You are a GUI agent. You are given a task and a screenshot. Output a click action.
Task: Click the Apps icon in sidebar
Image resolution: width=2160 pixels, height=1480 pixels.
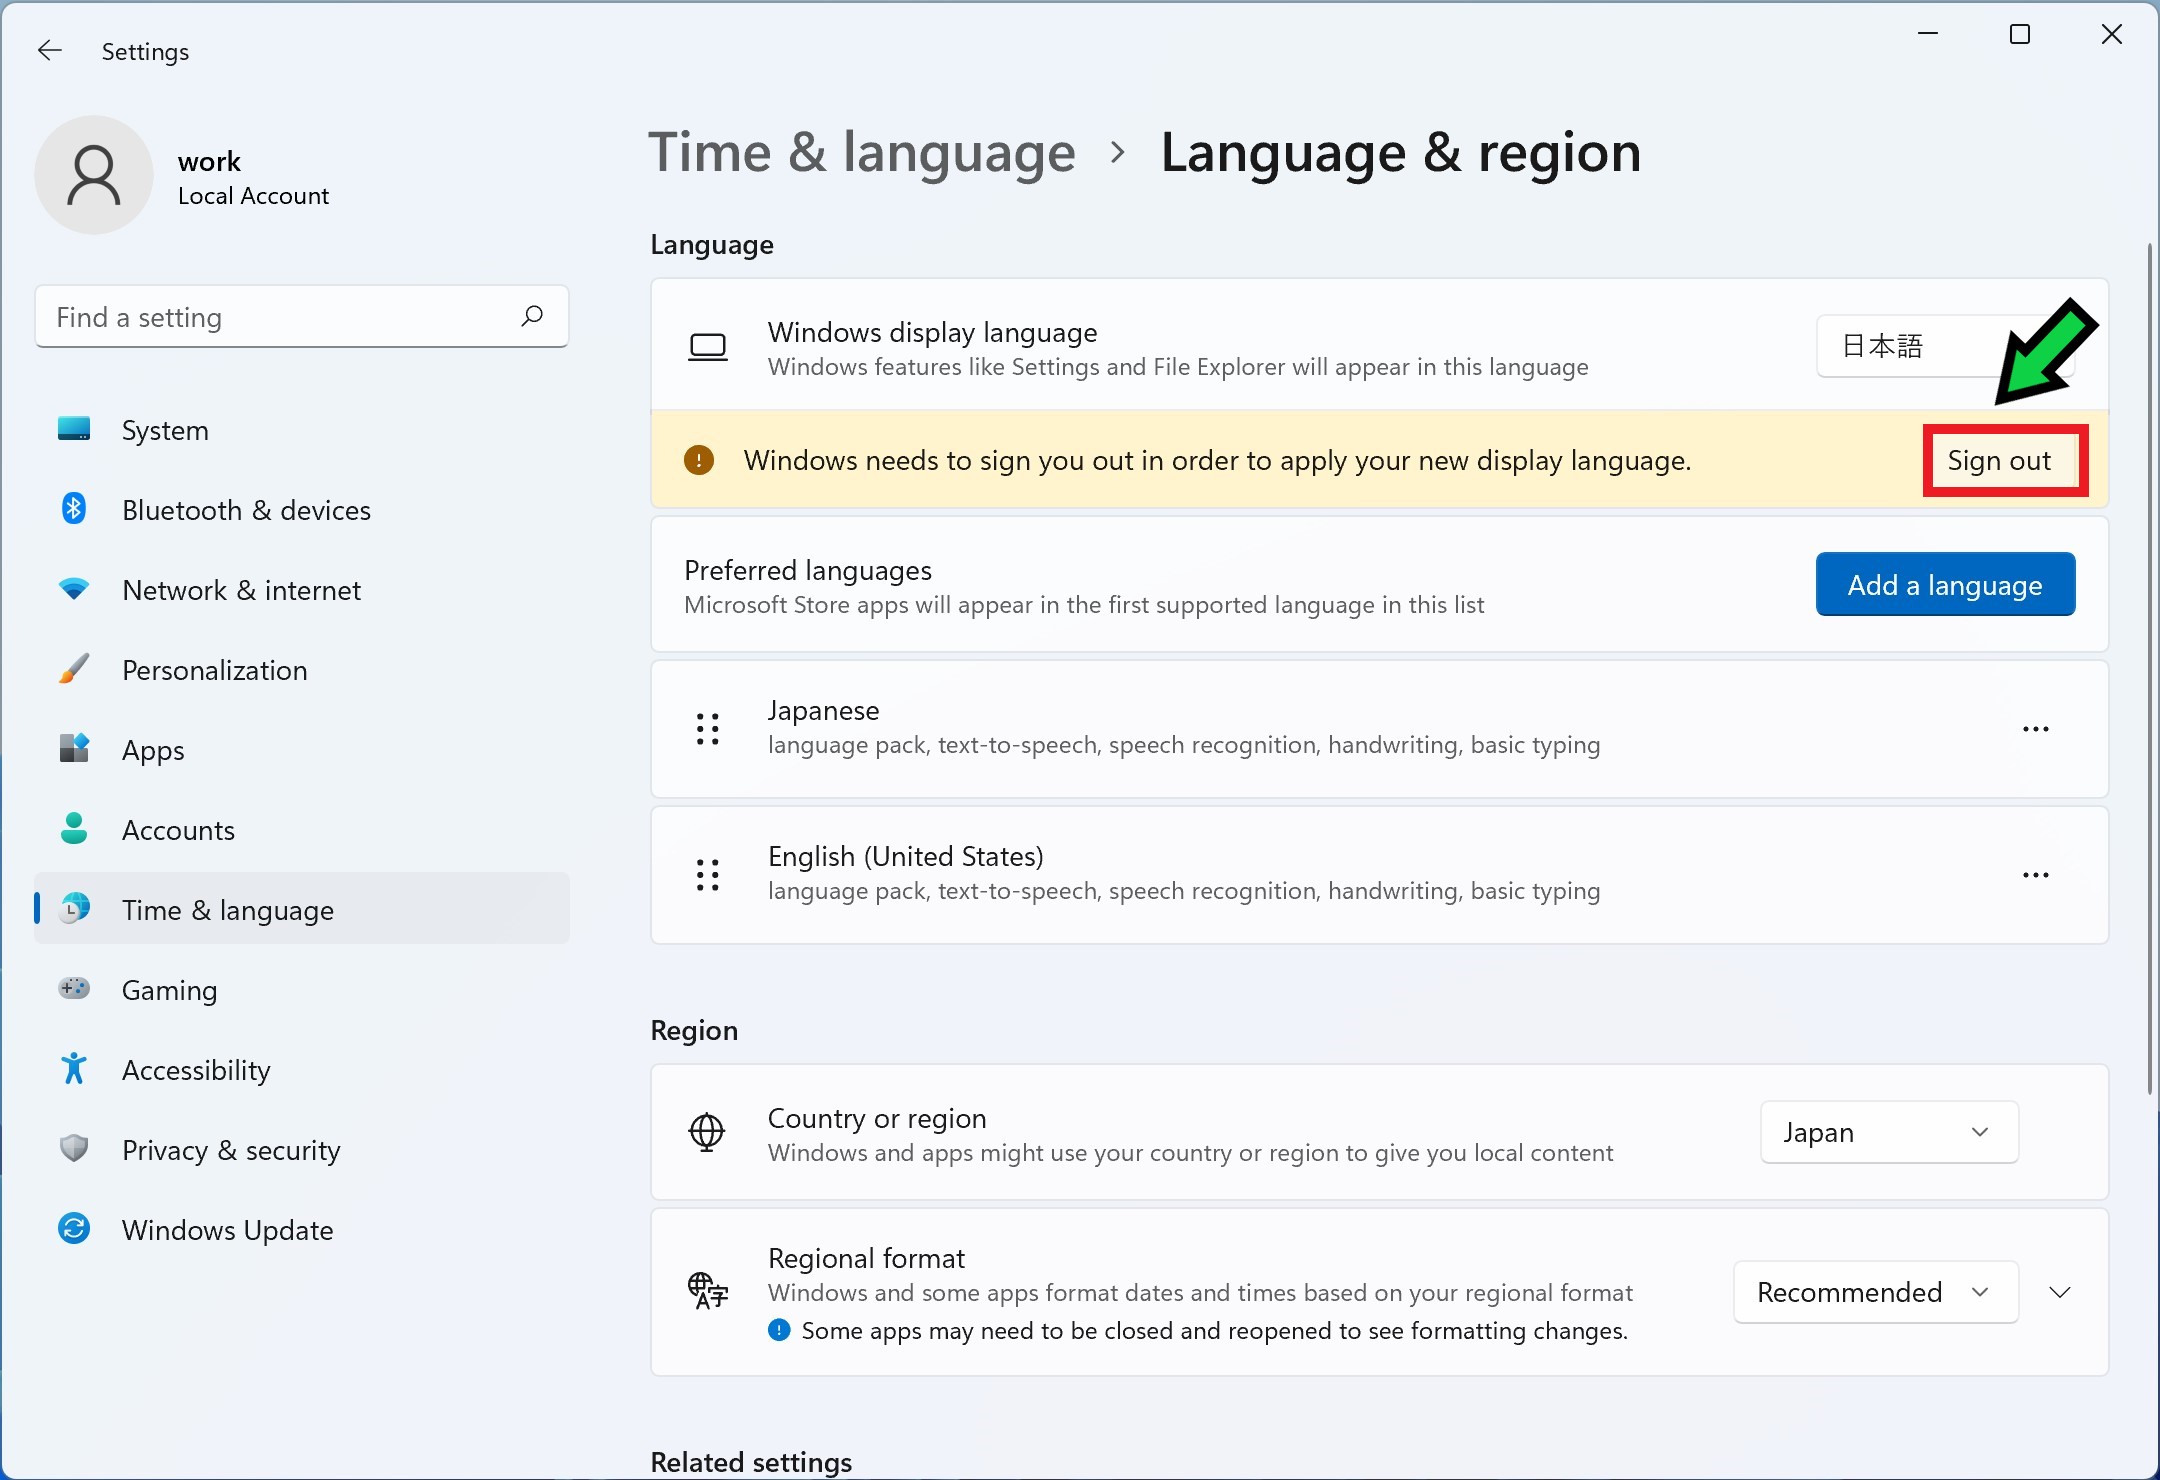click(x=74, y=749)
